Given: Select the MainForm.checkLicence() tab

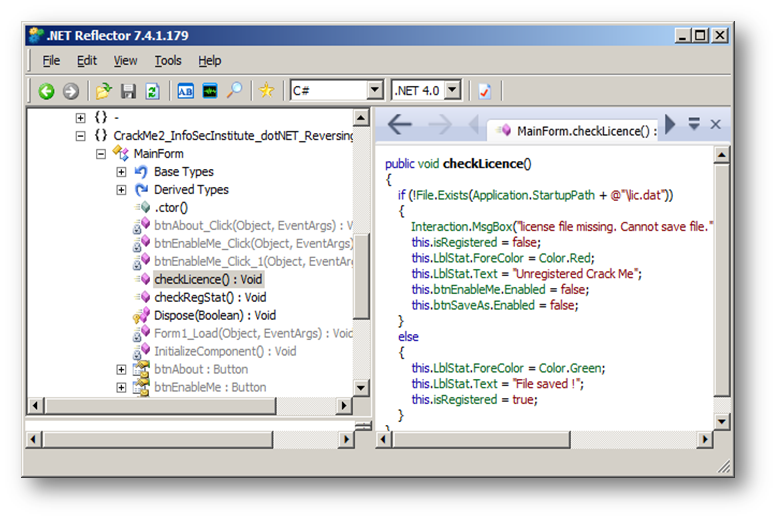Looking at the screenshot, I should (x=577, y=130).
